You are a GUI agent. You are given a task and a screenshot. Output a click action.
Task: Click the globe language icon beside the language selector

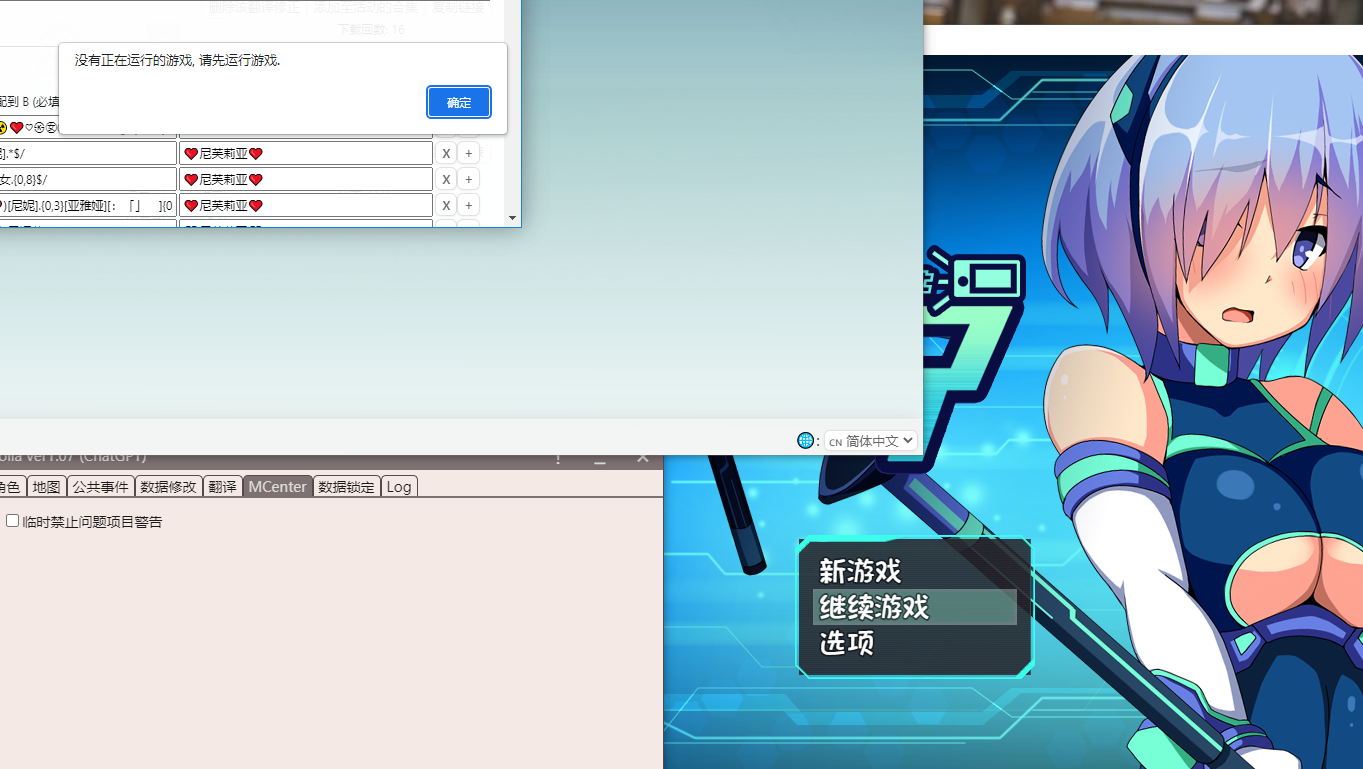click(x=806, y=440)
